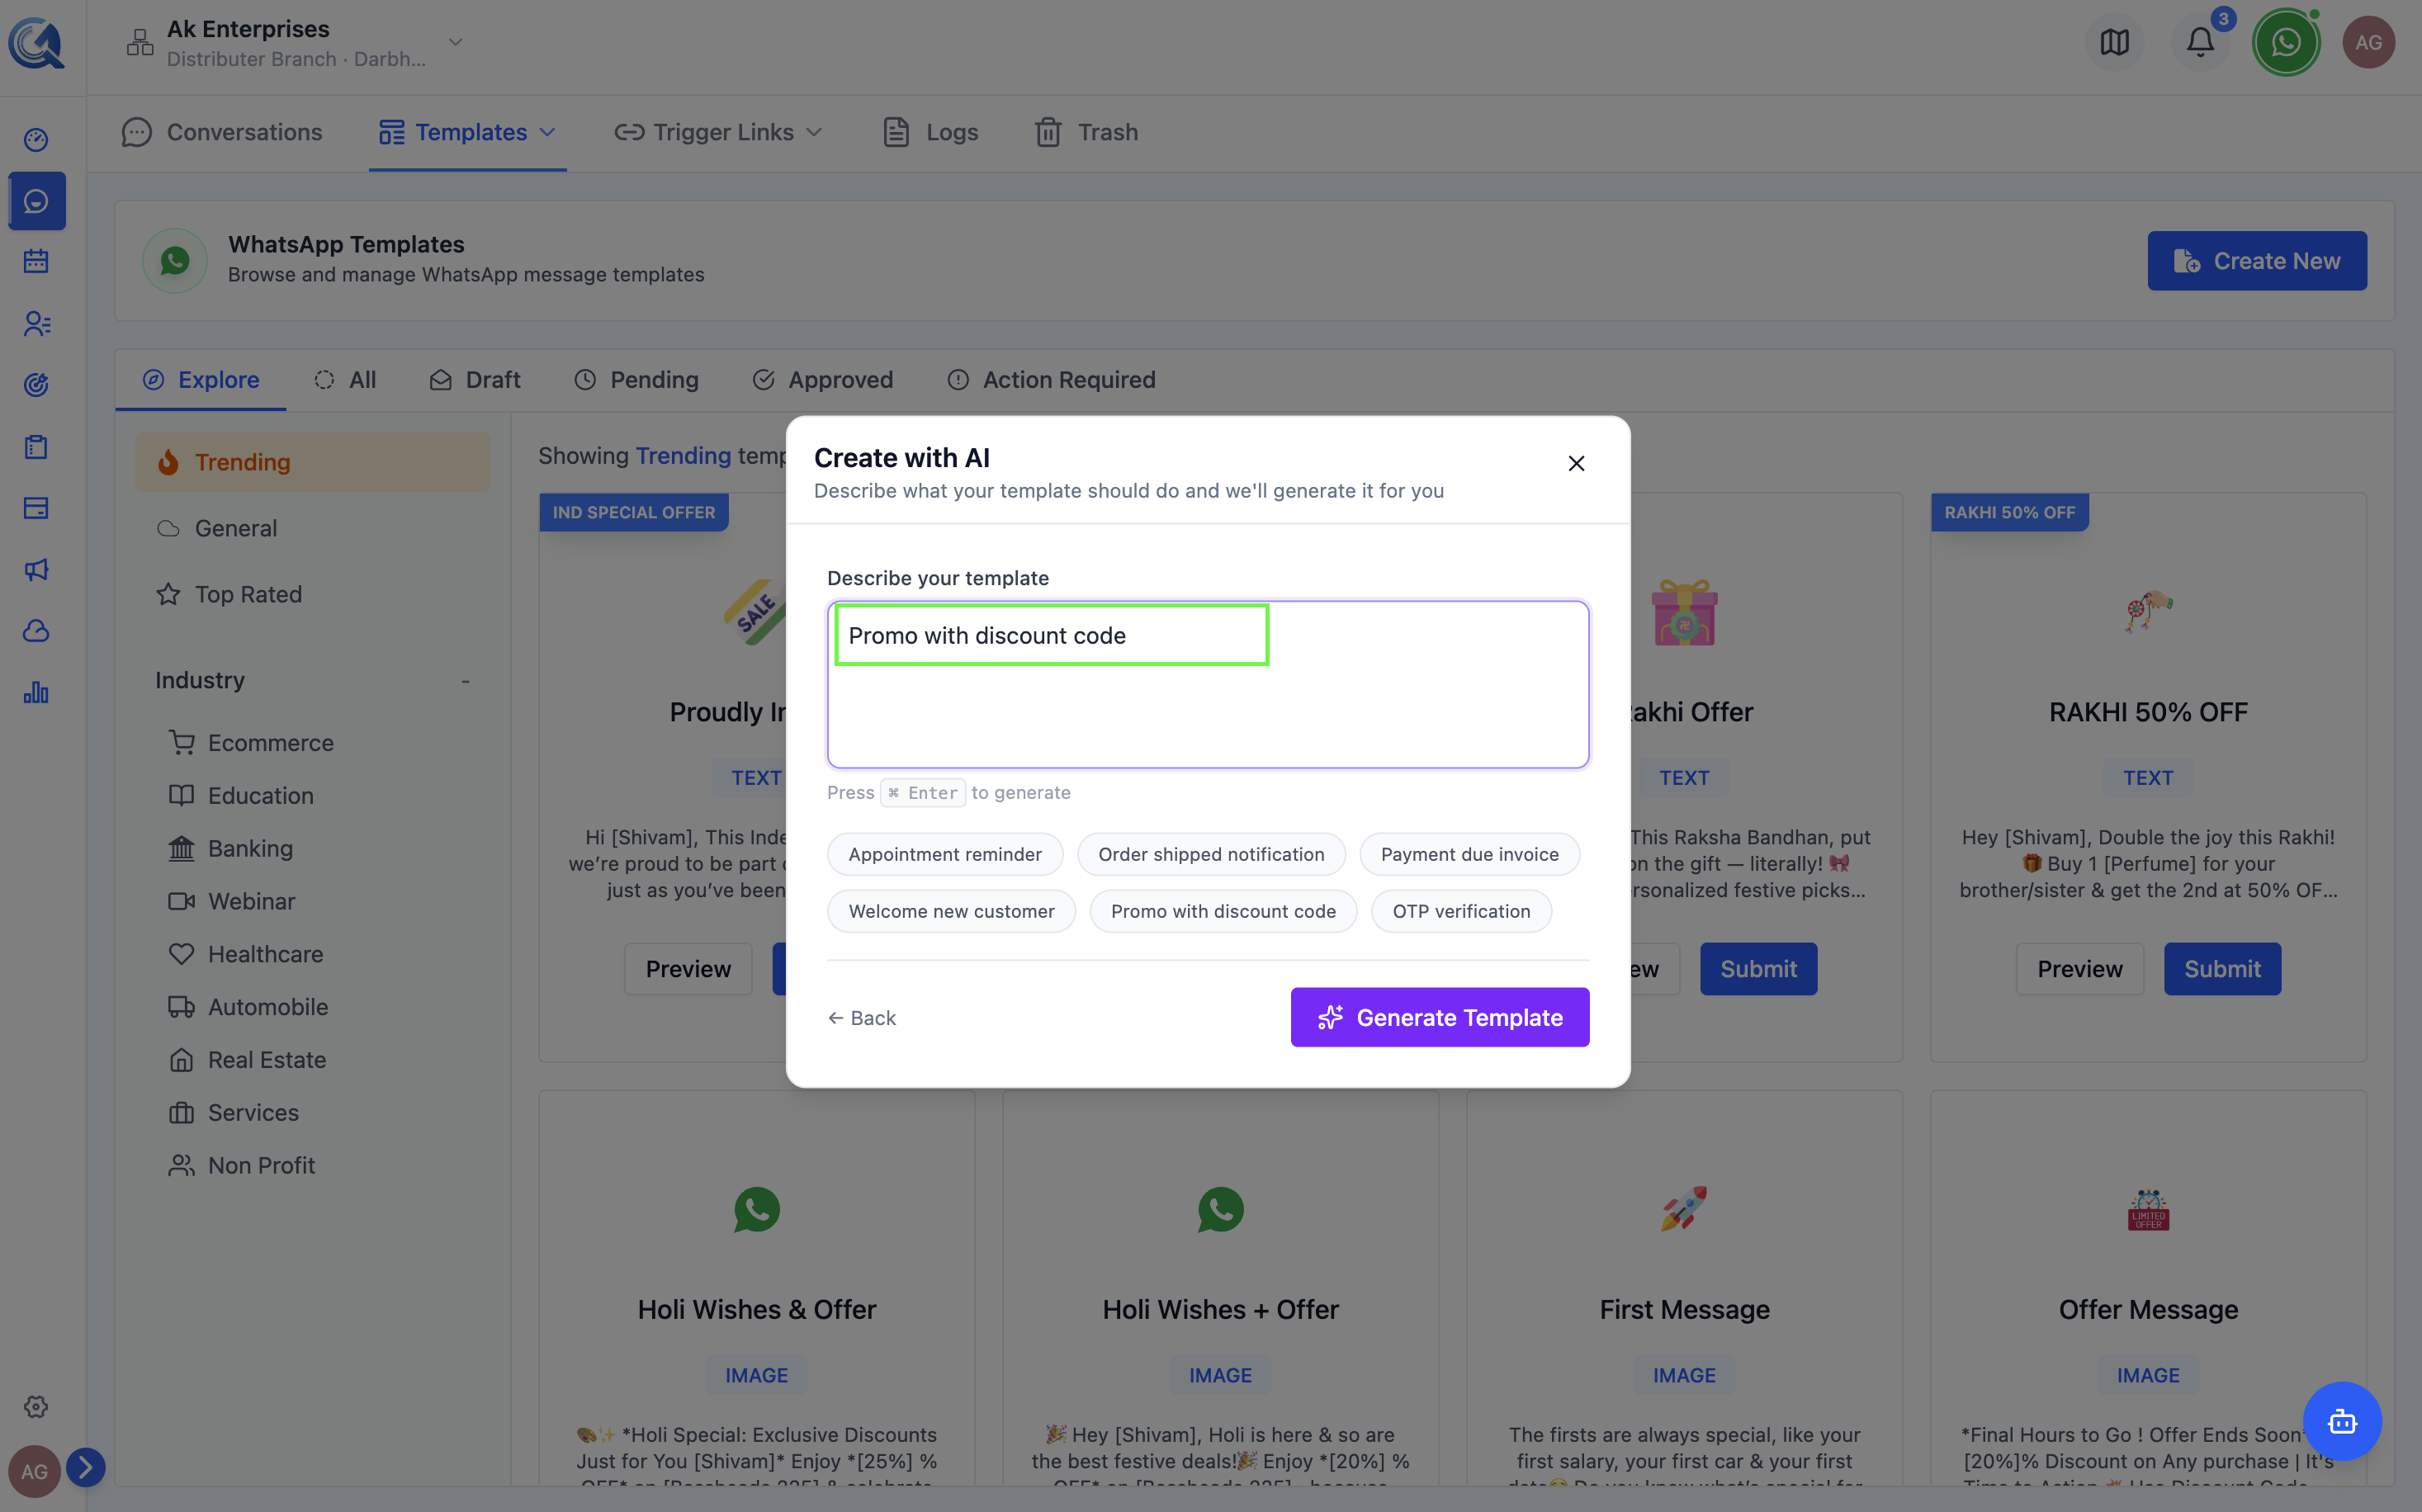This screenshot has height=1512, width=2422.
Task: Select the Top Rated category
Action: [312, 594]
